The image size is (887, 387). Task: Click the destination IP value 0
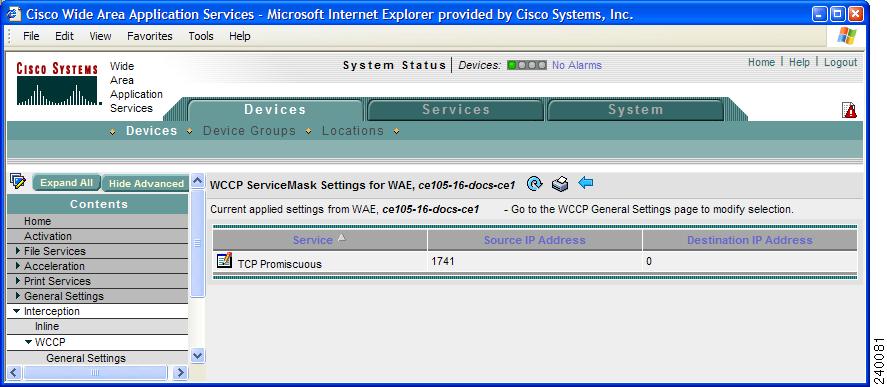tap(649, 261)
